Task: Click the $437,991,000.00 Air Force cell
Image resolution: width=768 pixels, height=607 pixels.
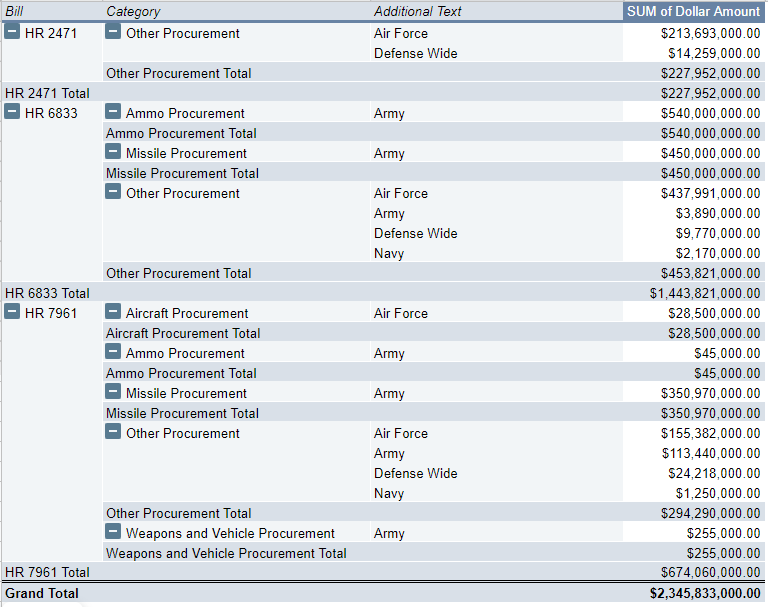Action: (694, 194)
